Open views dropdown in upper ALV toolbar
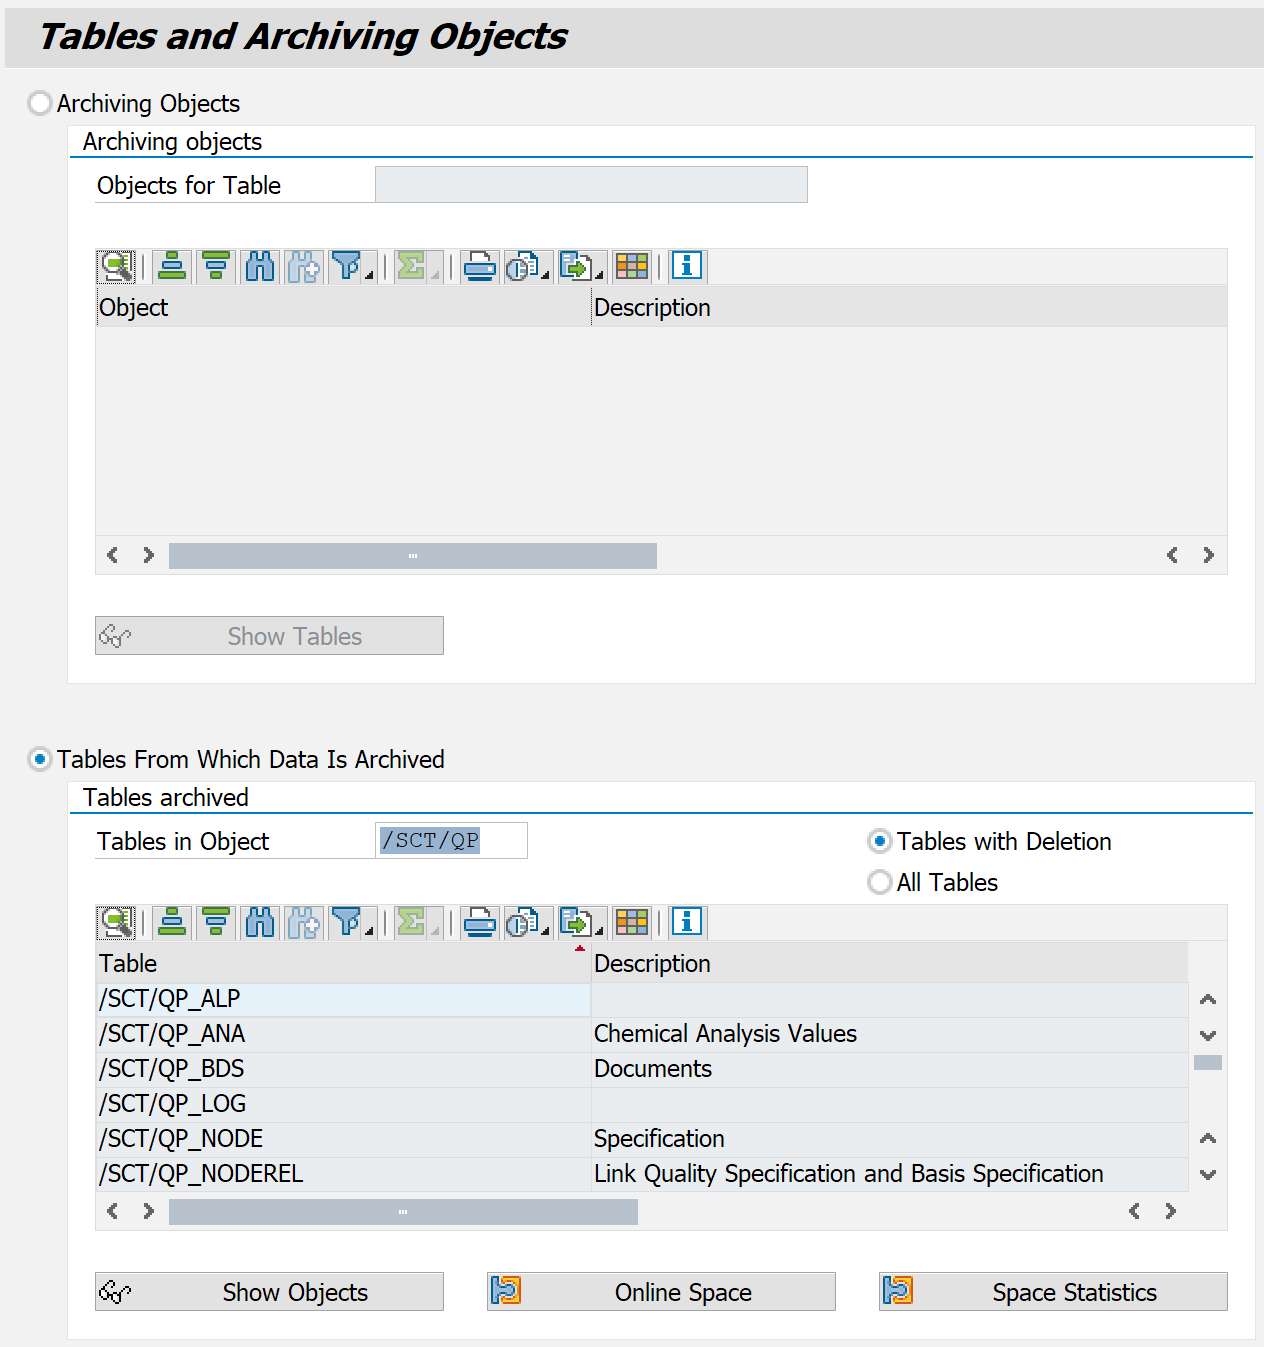 click(x=545, y=274)
